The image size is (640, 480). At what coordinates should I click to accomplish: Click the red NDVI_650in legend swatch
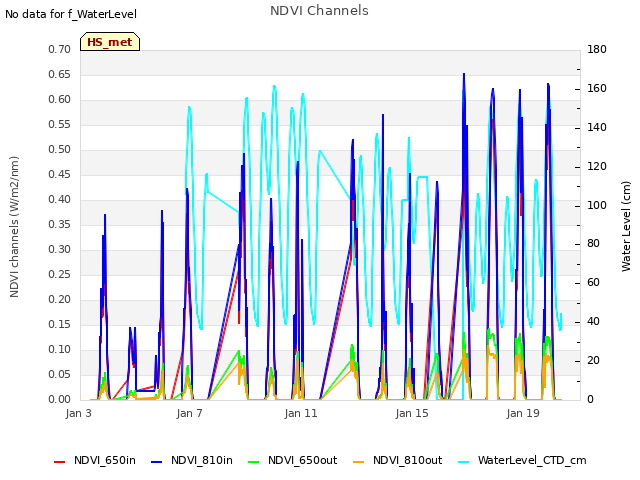(x=60, y=462)
